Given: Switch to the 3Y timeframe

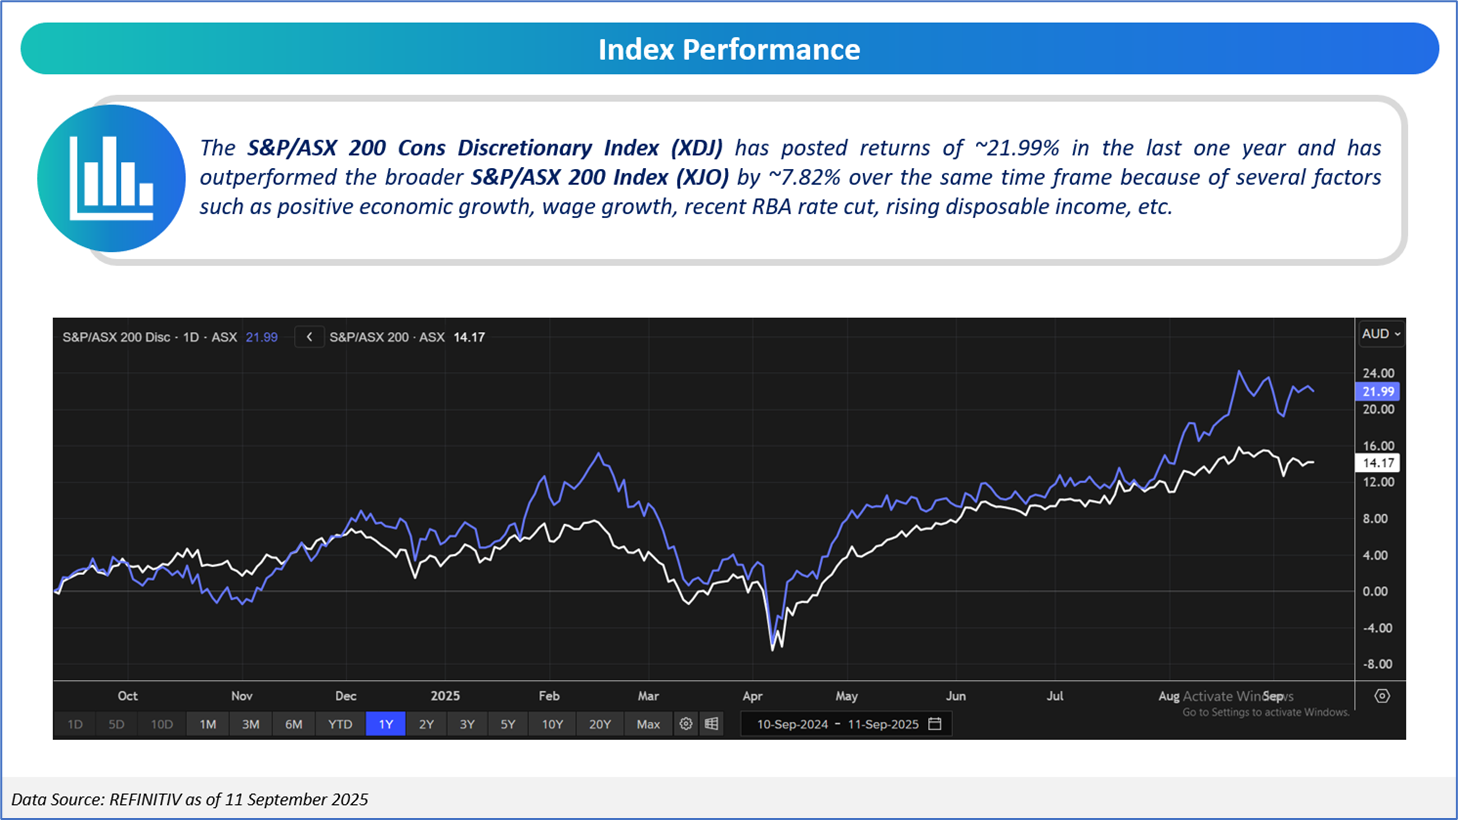Looking at the screenshot, I should (x=467, y=724).
